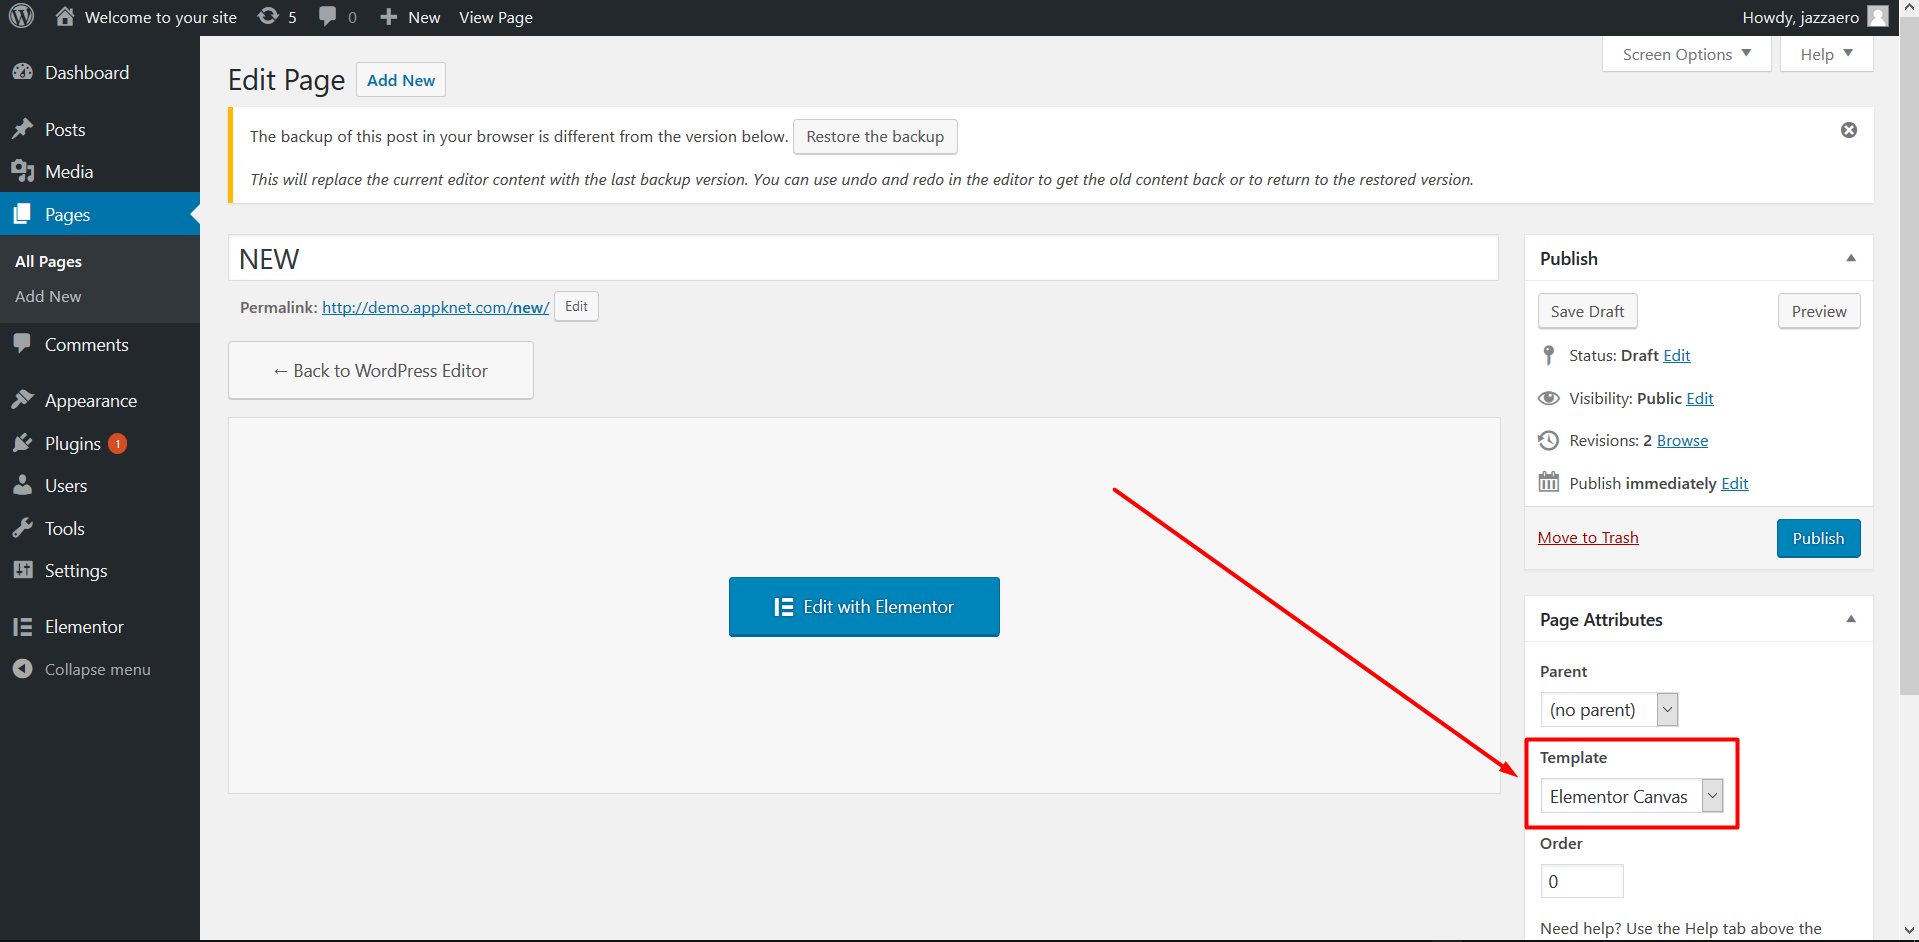This screenshot has width=1919, height=942.
Task: Open the updates icon showing 5
Action: click(x=269, y=17)
